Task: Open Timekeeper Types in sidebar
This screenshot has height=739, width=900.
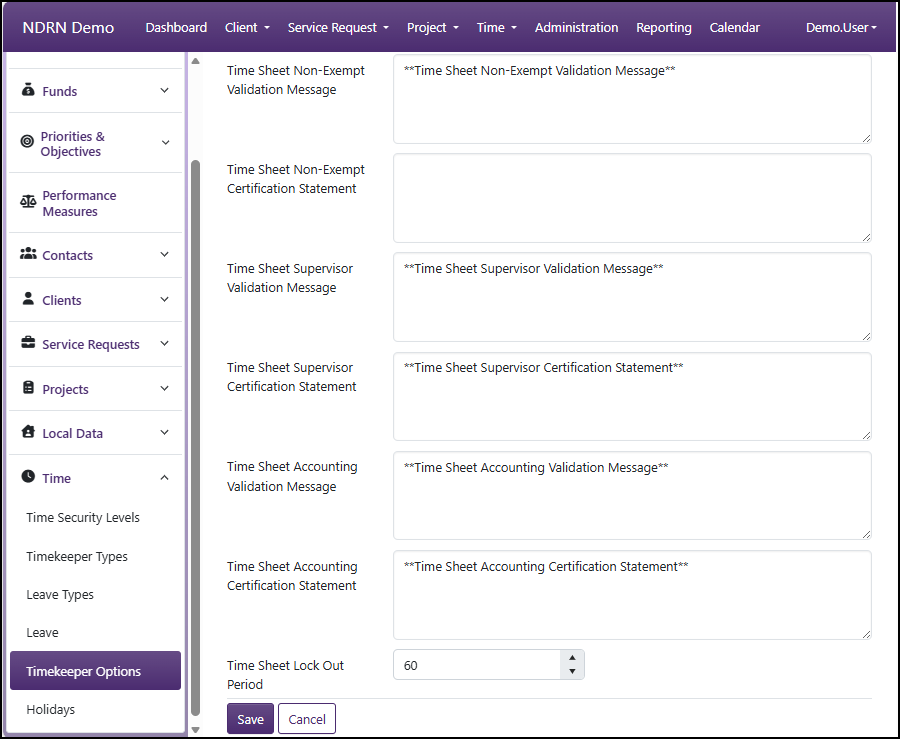Action: pos(77,557)
